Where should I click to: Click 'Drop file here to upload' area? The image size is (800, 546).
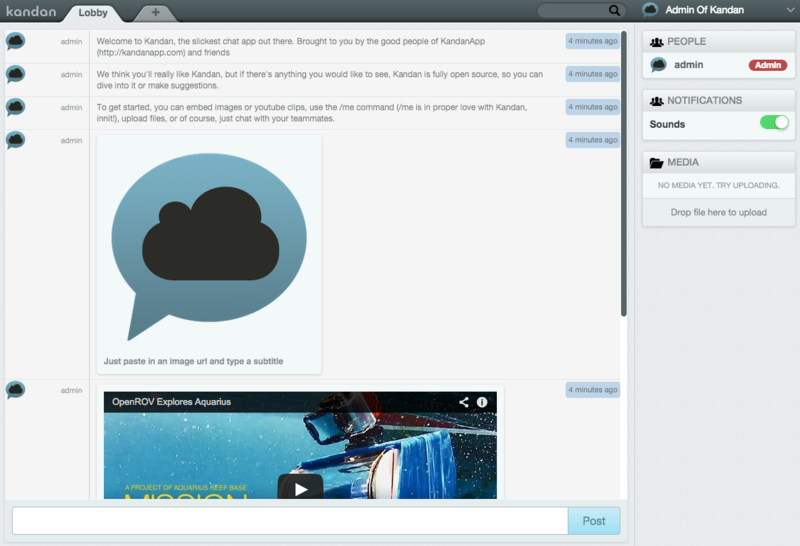click(718, 212)
